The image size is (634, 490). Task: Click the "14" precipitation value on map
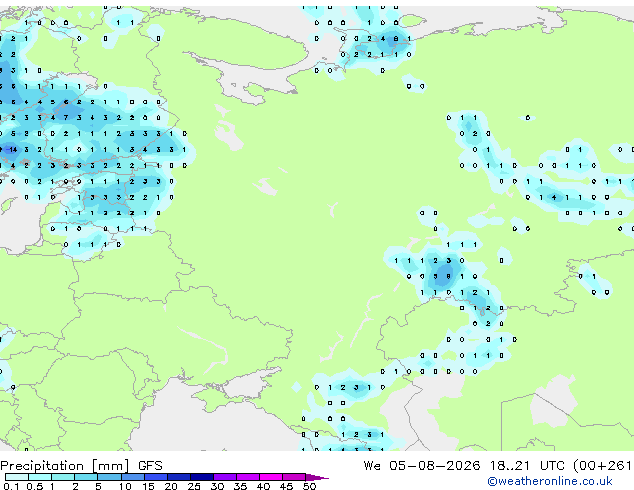point(13,150)
